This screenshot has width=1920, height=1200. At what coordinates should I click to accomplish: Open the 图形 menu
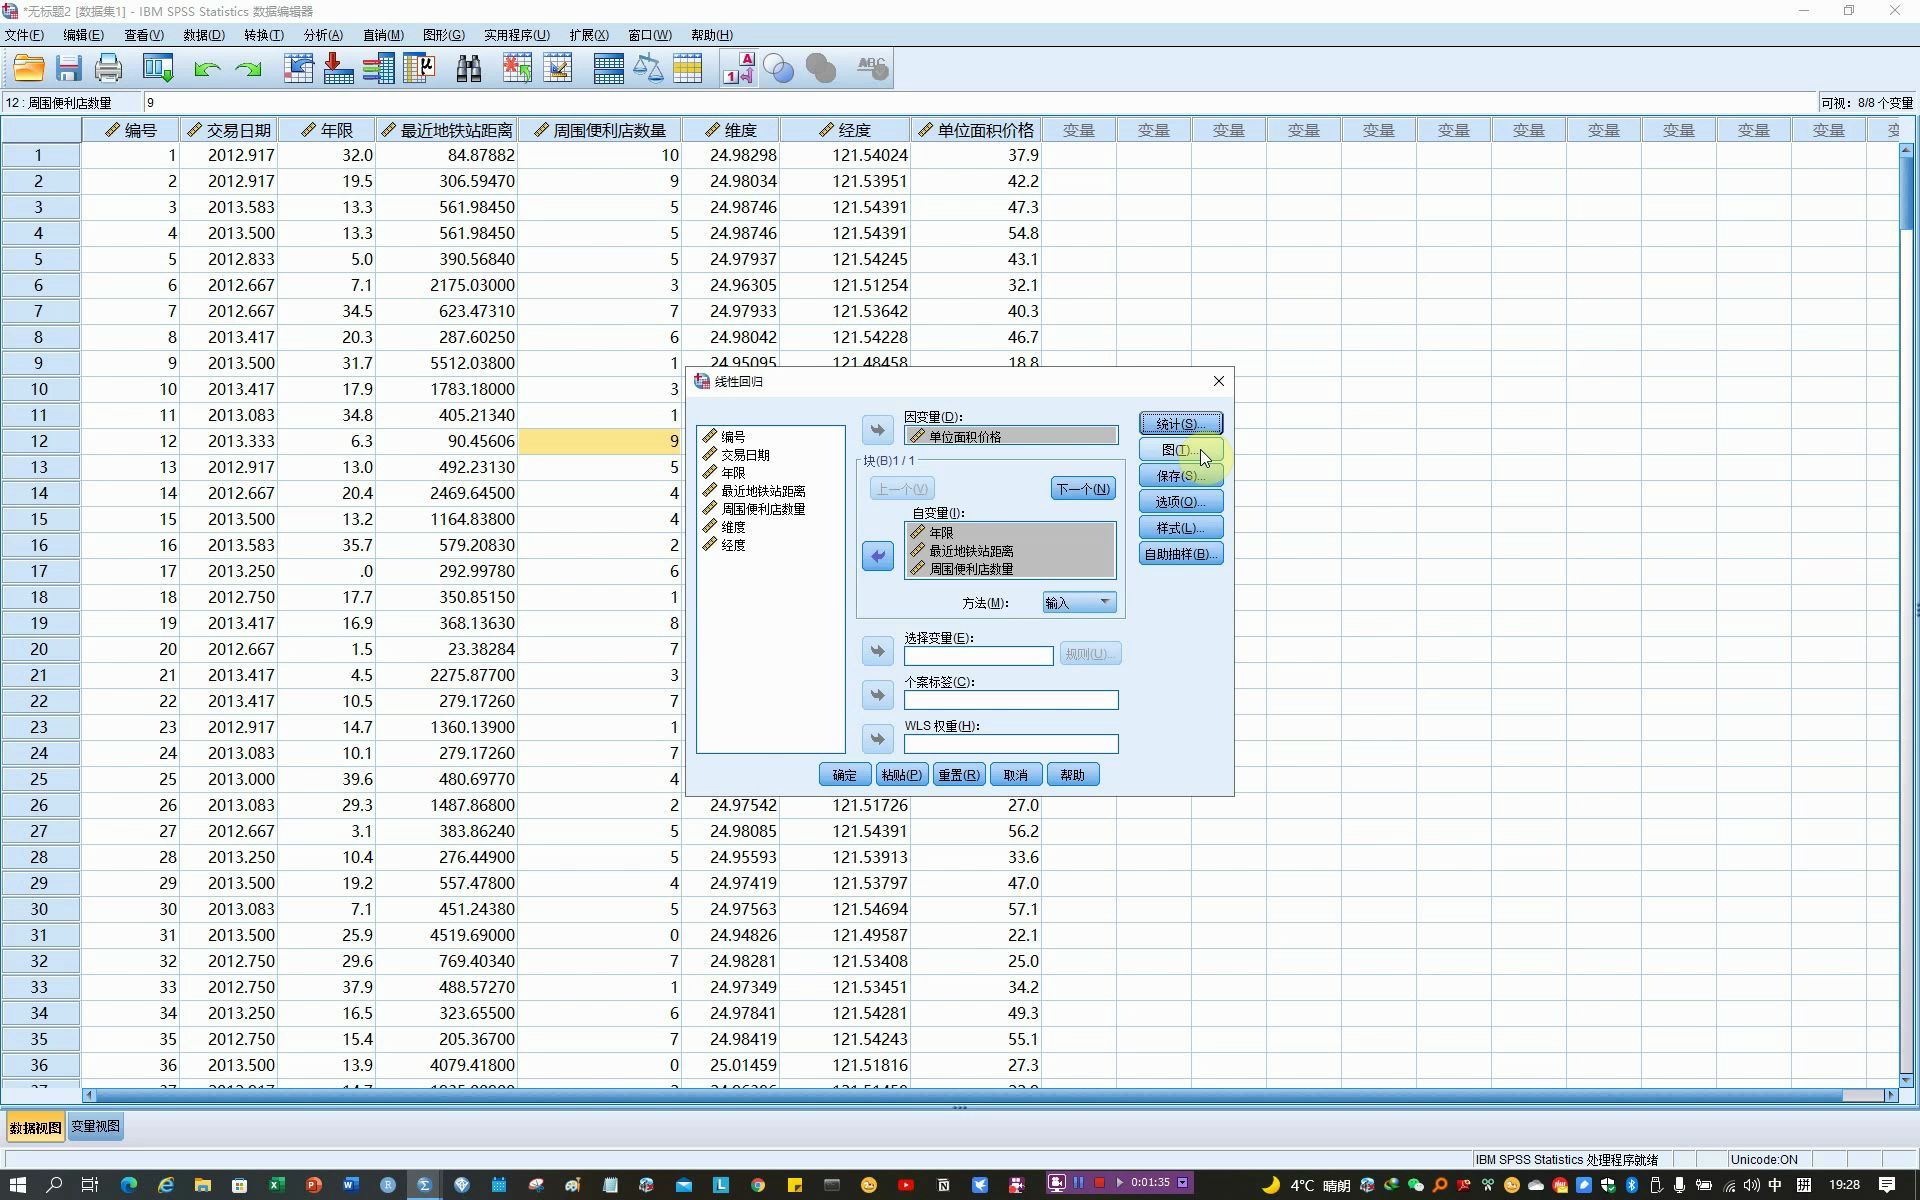pos(443,35)
